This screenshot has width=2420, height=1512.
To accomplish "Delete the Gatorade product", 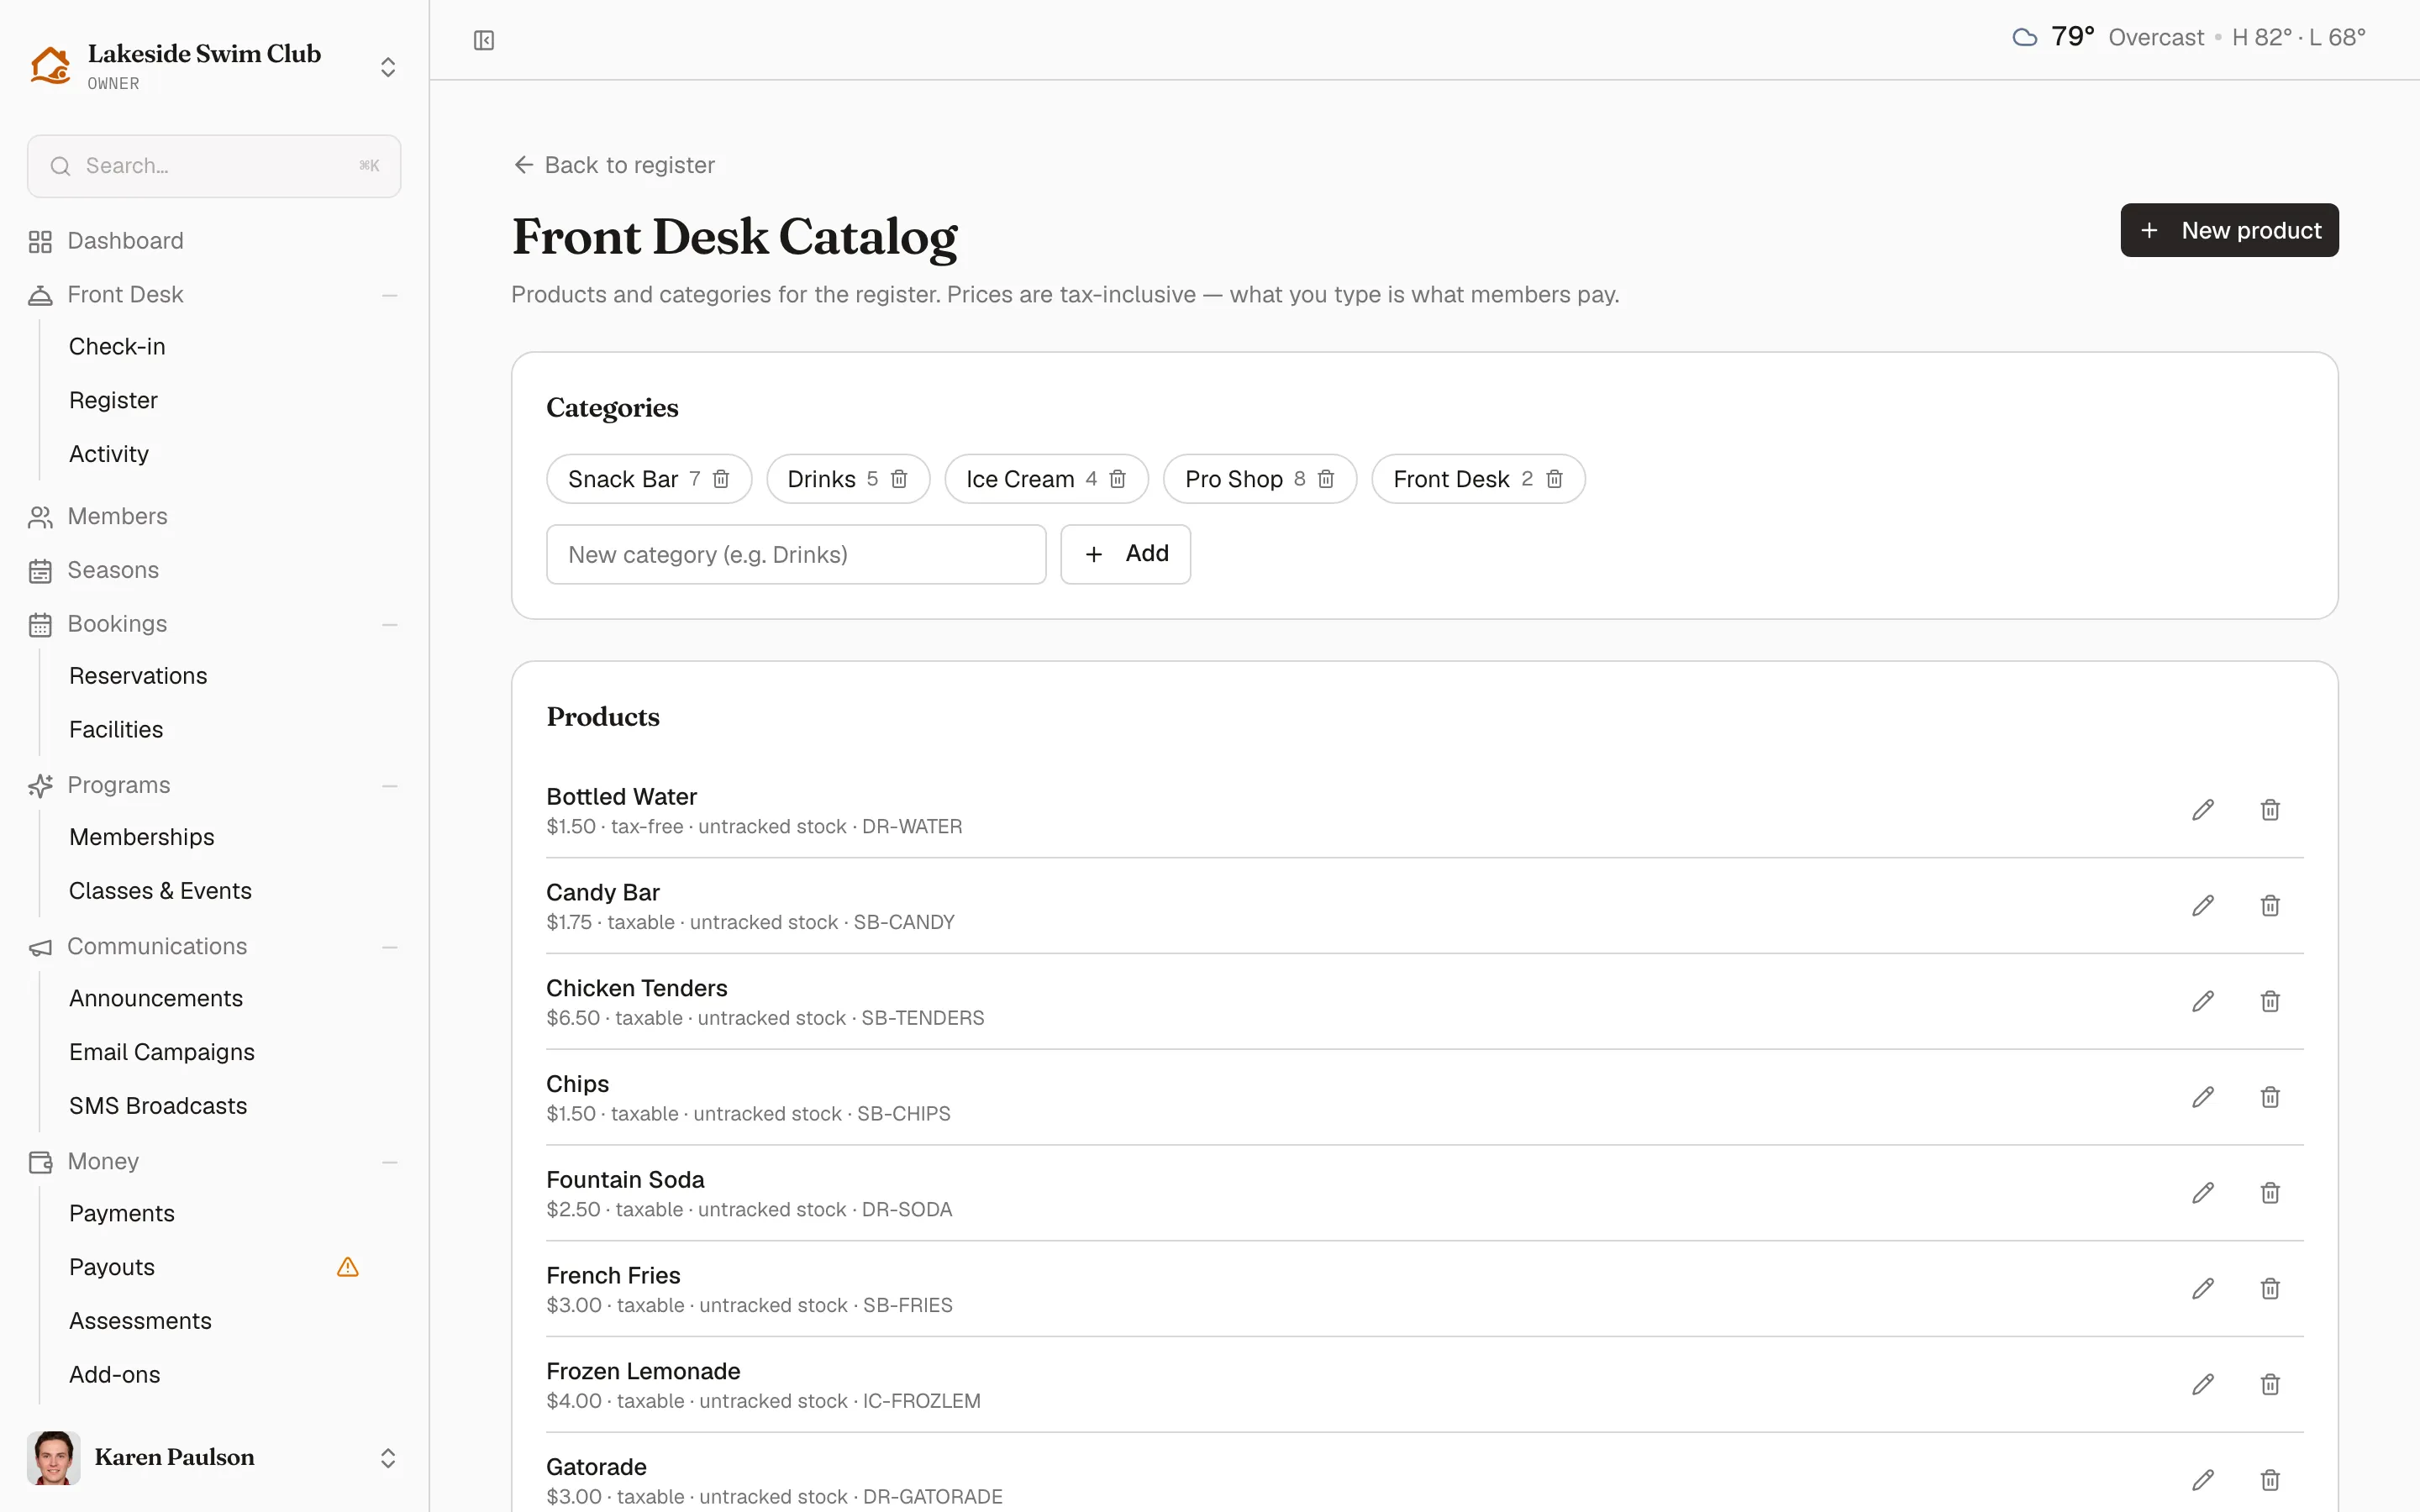I will click(x=2270, y=1480).
